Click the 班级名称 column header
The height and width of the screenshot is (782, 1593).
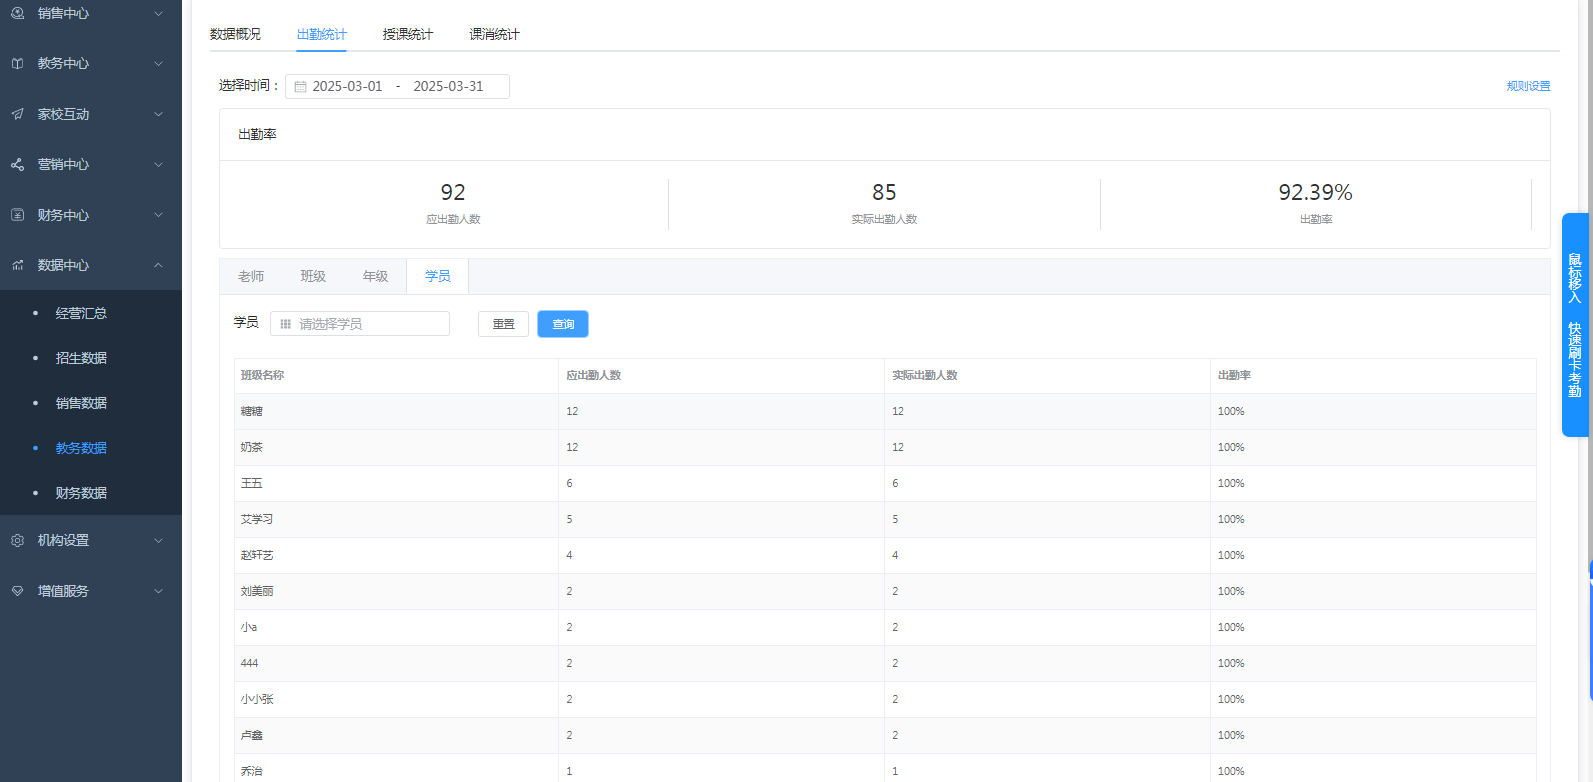262,375
